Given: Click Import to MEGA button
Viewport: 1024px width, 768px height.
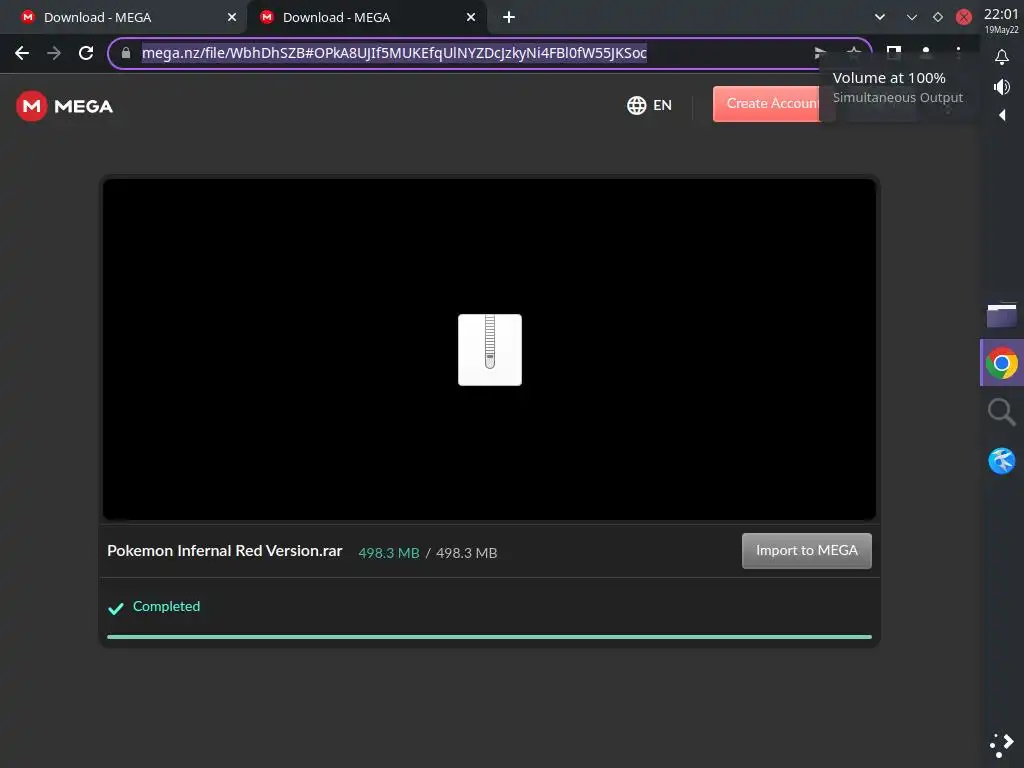Looking at the screenshot, I should 807,551.
